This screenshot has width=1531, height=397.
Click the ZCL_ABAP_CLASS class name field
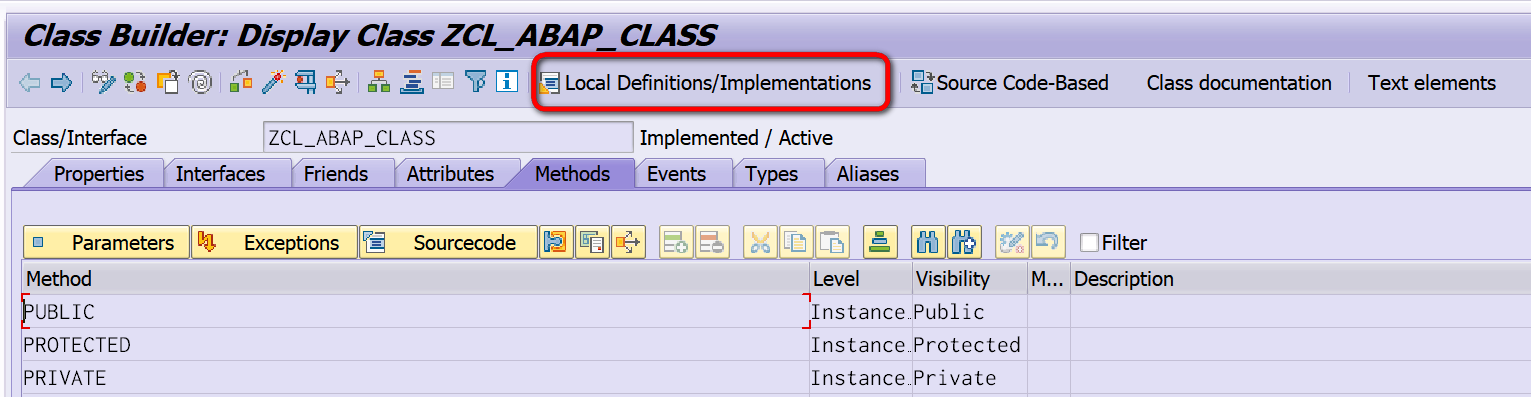448,138
